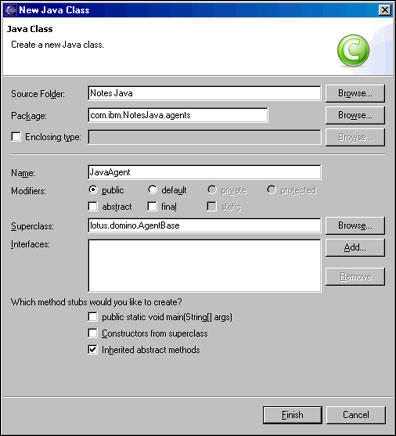Click the Remove interfaces button

[355, 276]
